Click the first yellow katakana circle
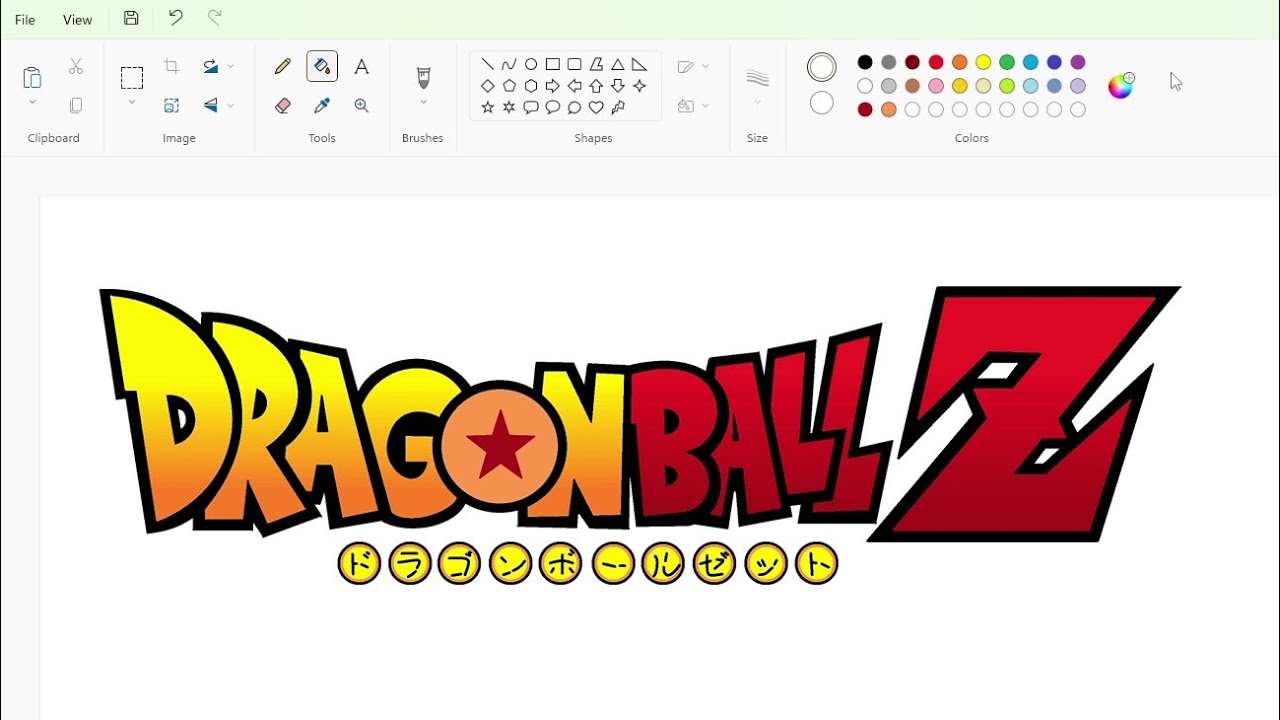Viewport: 1280px width, 720px height. pyautogui.click(x=359, y=565)
